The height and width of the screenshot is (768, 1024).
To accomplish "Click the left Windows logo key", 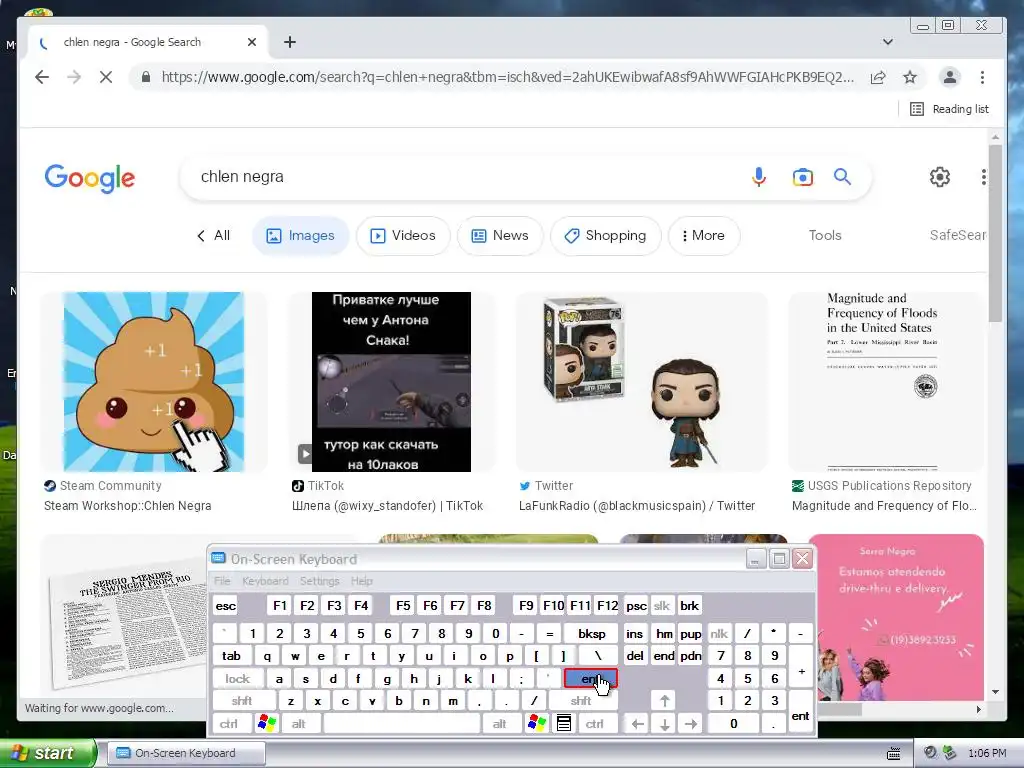I will pyautogui.click(x=267, y=723).
